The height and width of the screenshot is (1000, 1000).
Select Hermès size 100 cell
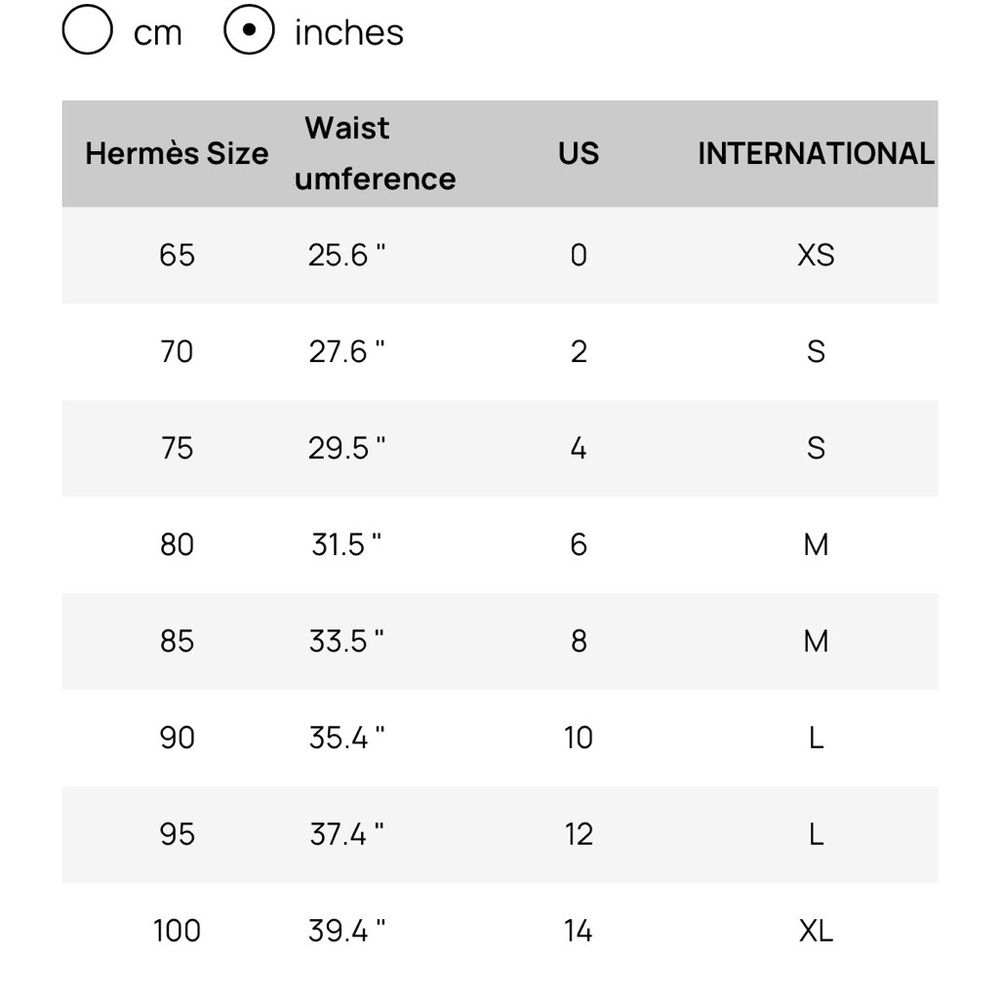click(177, 931)
